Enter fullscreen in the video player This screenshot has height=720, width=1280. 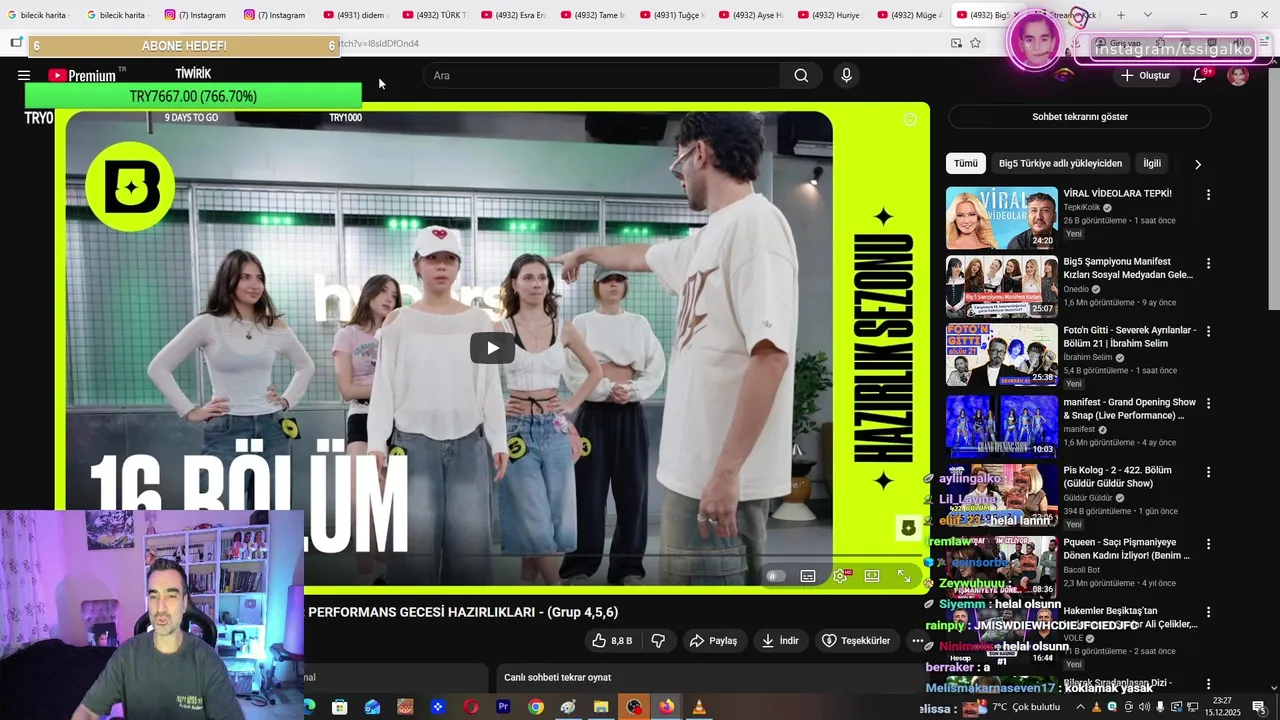[904, 576]
